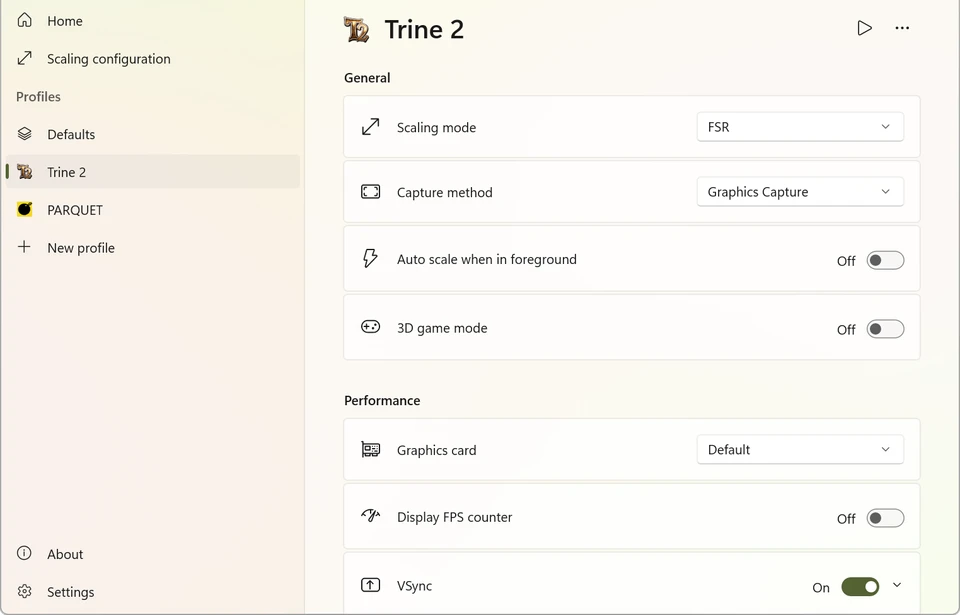Viewport: 960px width, 615px height.
Task: Open the Scaling mode FSR dropdown
Action: 800,127
